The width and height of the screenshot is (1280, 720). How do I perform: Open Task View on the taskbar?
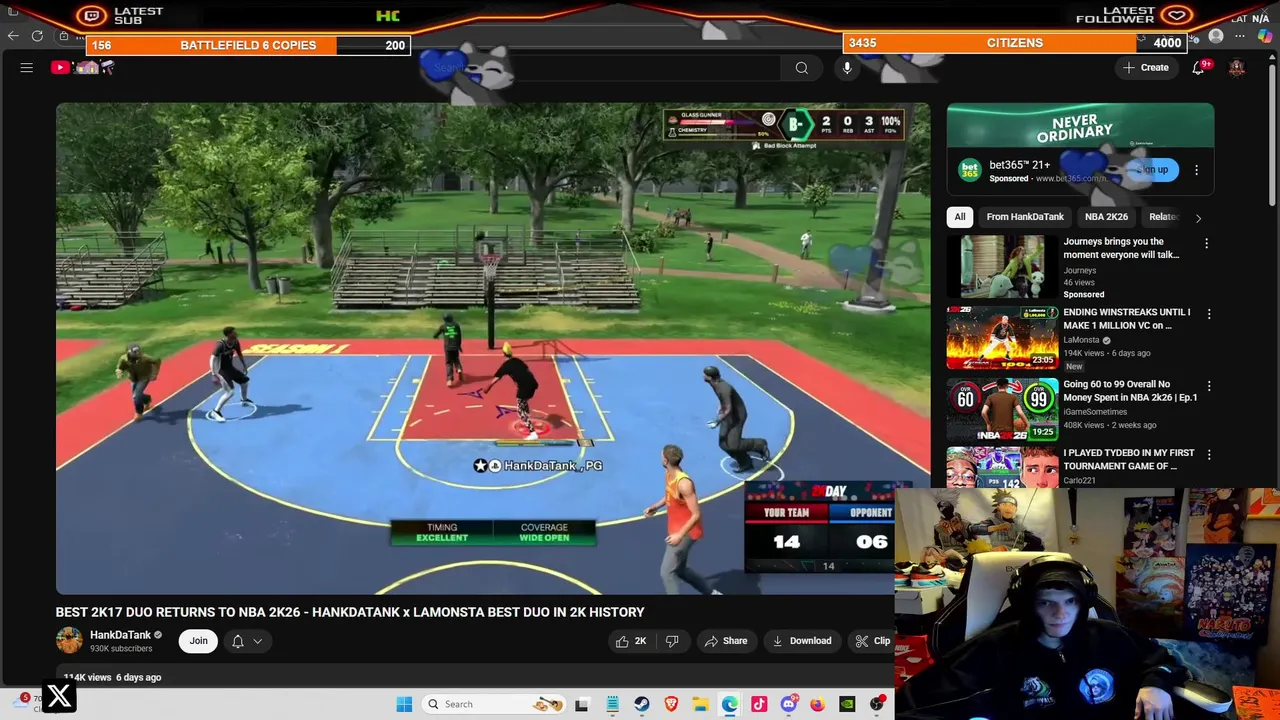point(582,704)
